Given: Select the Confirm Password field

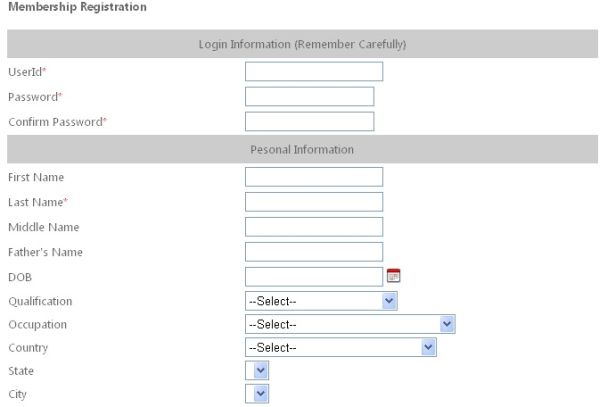Looking at the screenshot, I should [x=309, y=121].
